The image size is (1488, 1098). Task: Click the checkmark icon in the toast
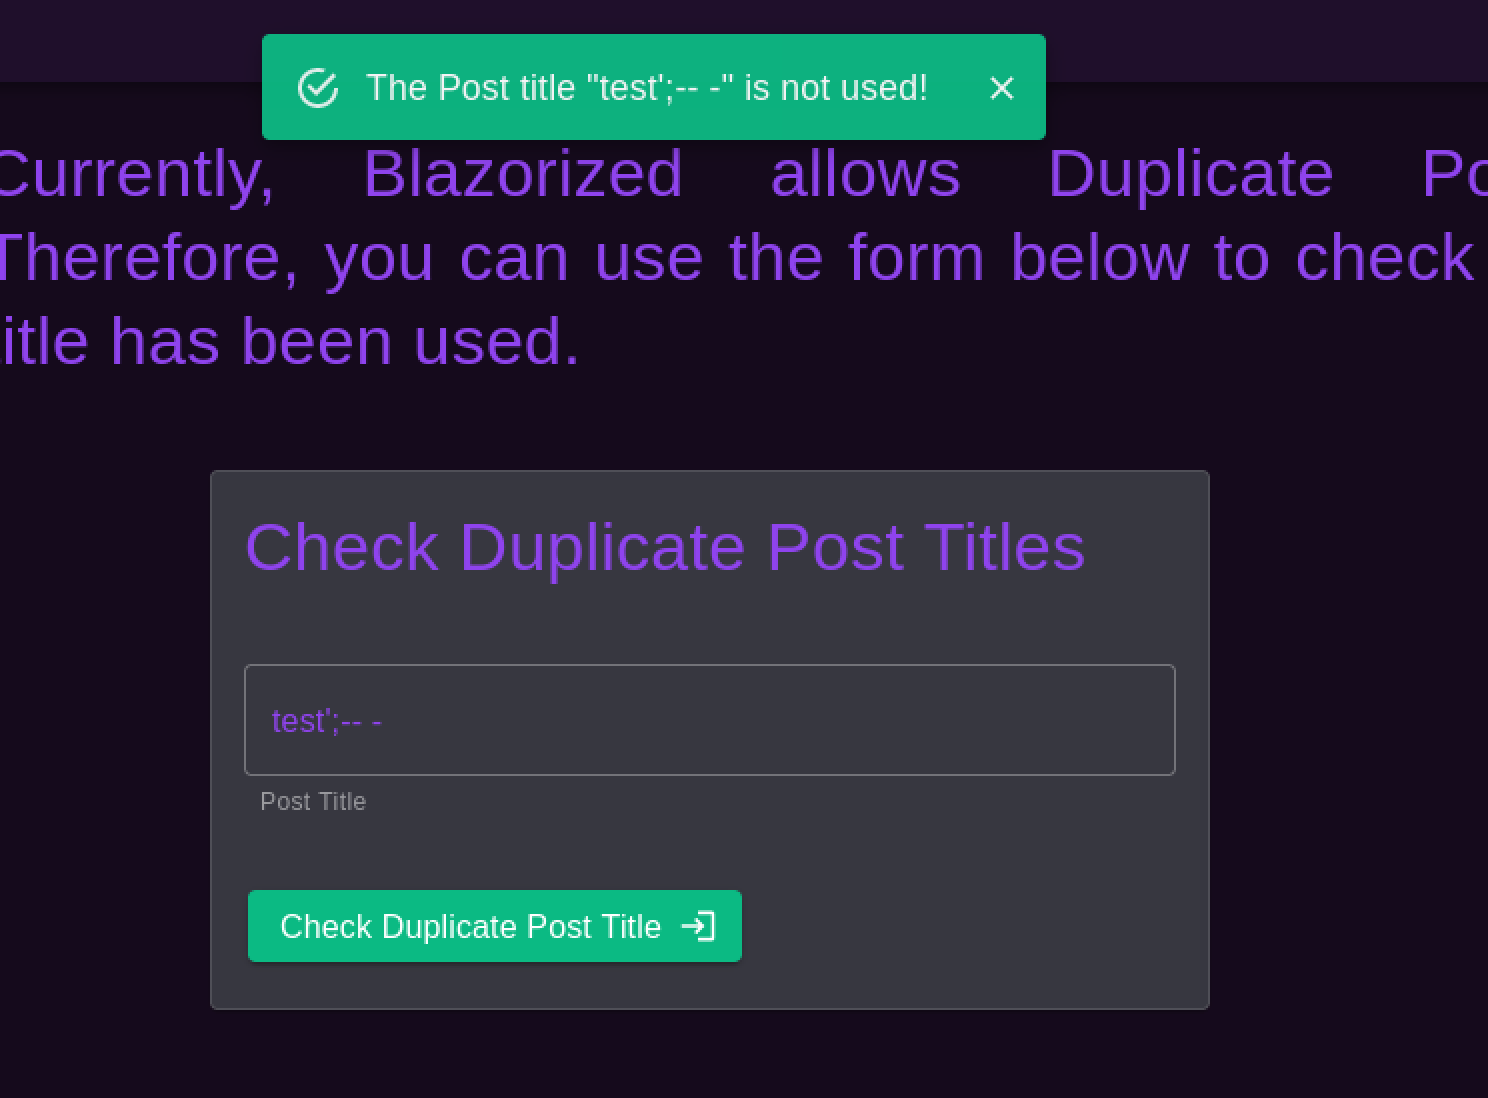(x=318, y=88)
